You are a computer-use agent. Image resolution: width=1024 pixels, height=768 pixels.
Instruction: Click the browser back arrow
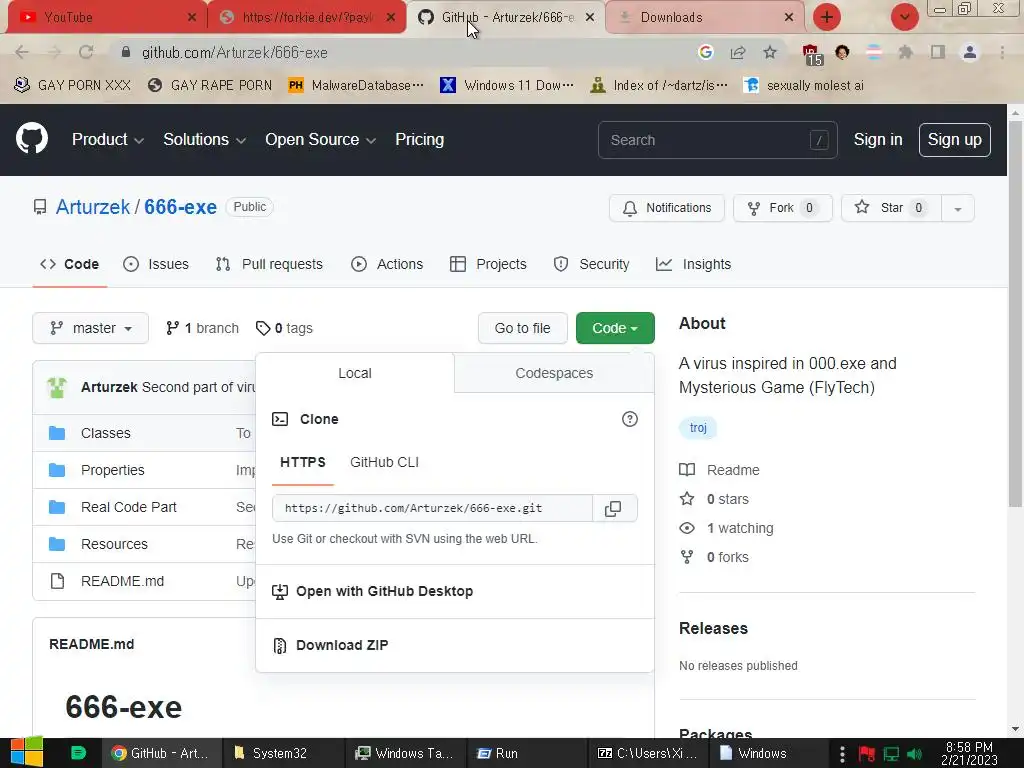click(x=22, y=52)
